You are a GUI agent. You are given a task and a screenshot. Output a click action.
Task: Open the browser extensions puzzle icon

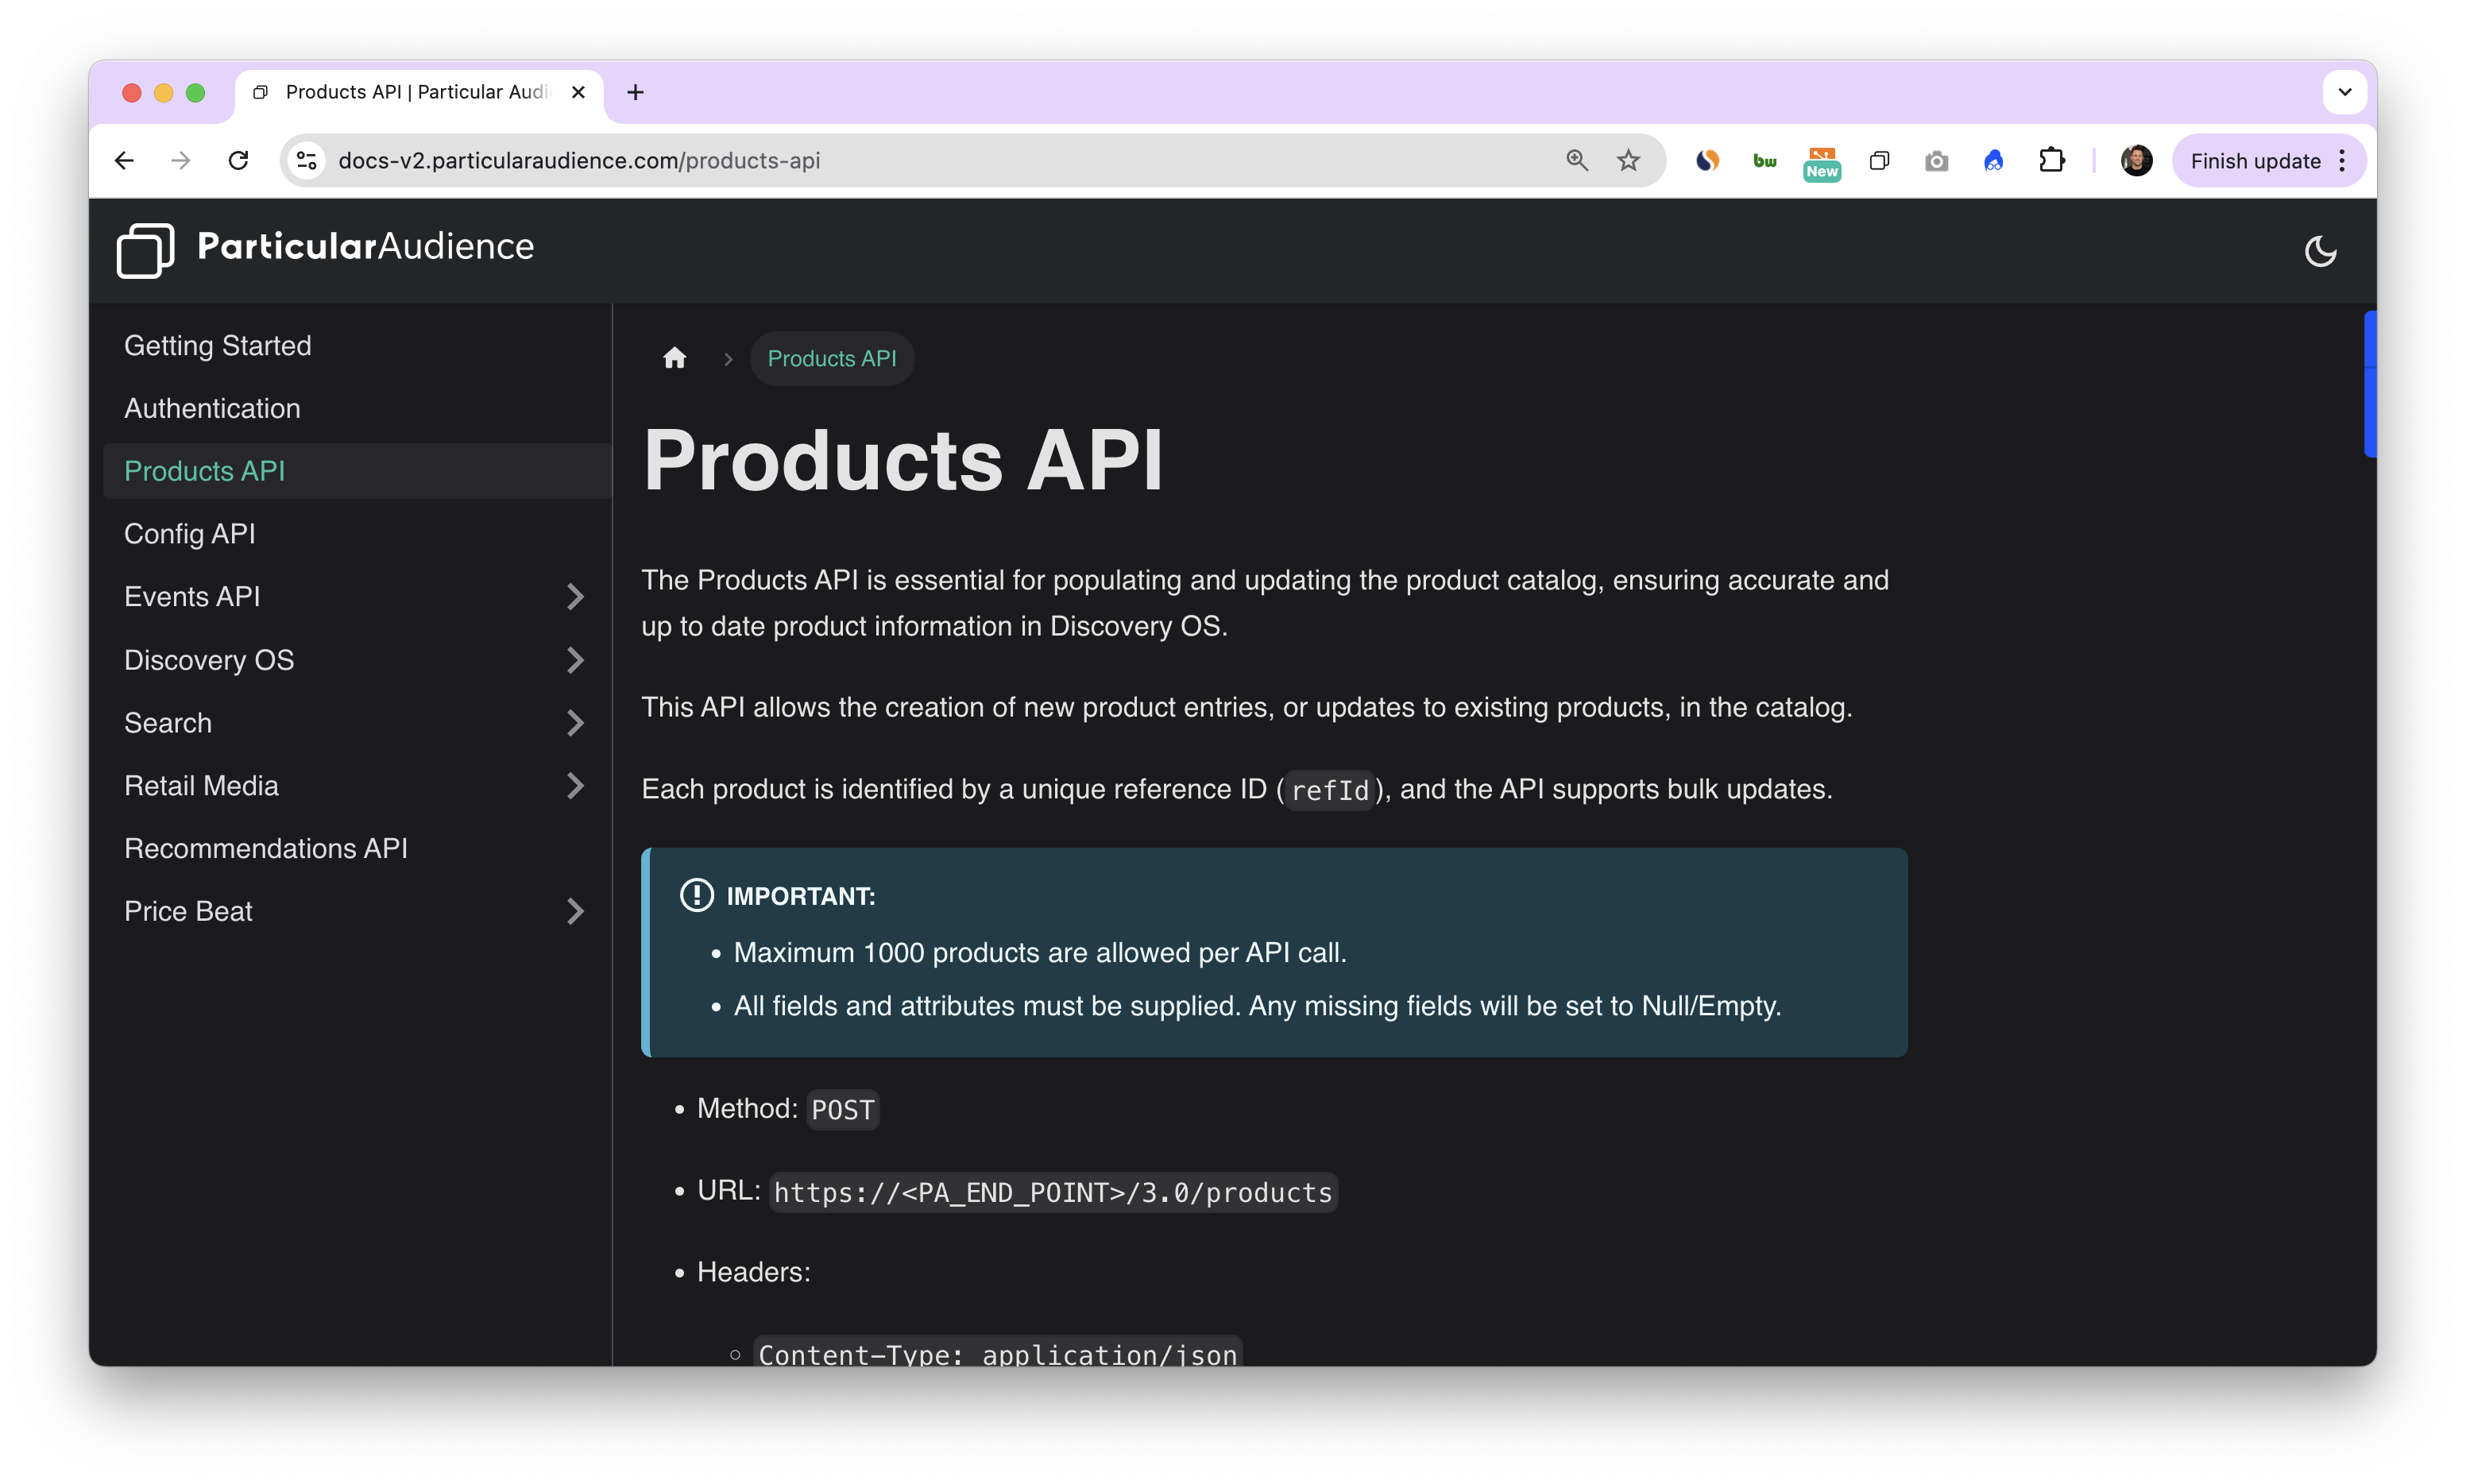pos(2051,160)
